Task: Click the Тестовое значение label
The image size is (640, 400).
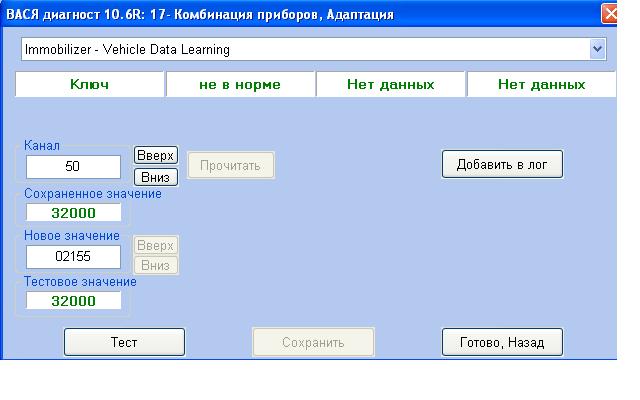Action: [80, 282]
